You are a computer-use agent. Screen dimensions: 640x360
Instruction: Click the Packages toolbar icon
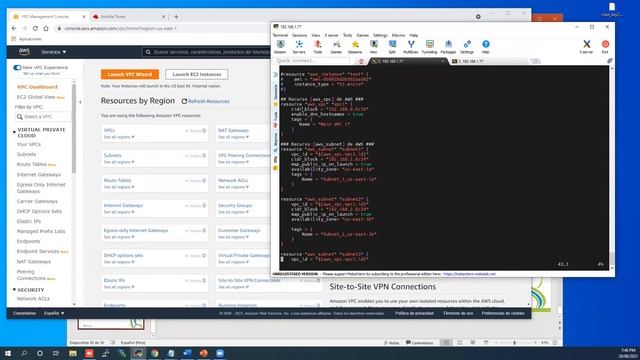pyautogui.click(x=448, y=47)
